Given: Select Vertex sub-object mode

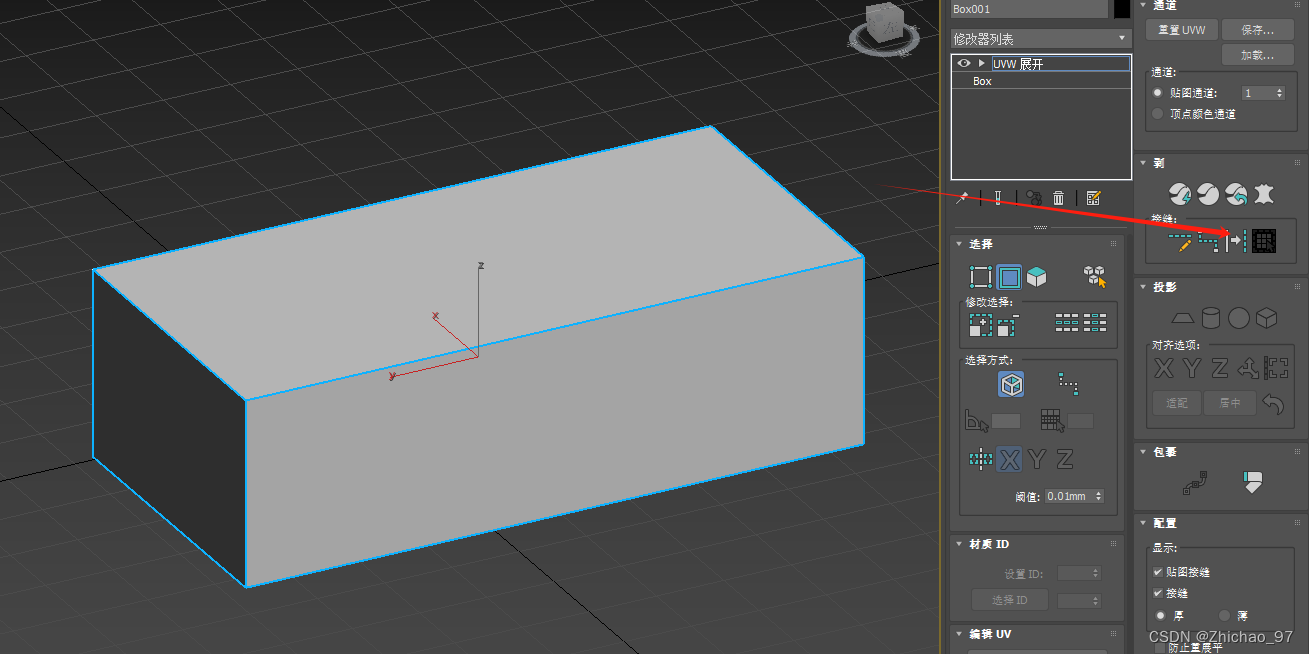Looking at the screenshot, I should pyautogui.click(x=981, y=277).
